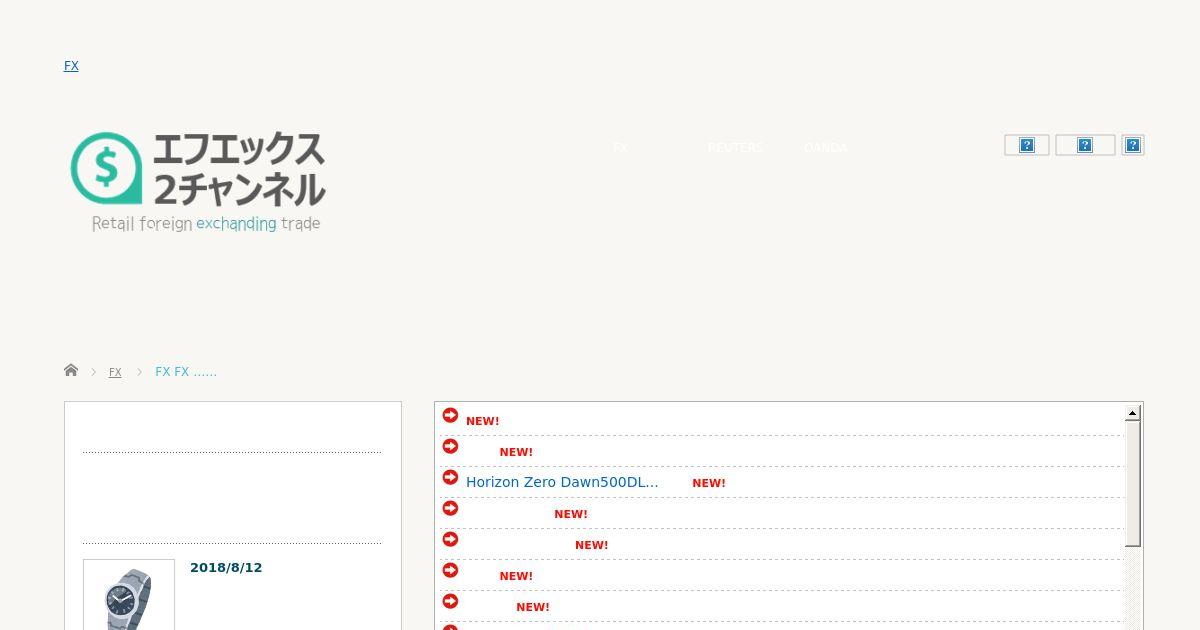Open the エフエックス2チャンネル site logo

coord(198,182)
